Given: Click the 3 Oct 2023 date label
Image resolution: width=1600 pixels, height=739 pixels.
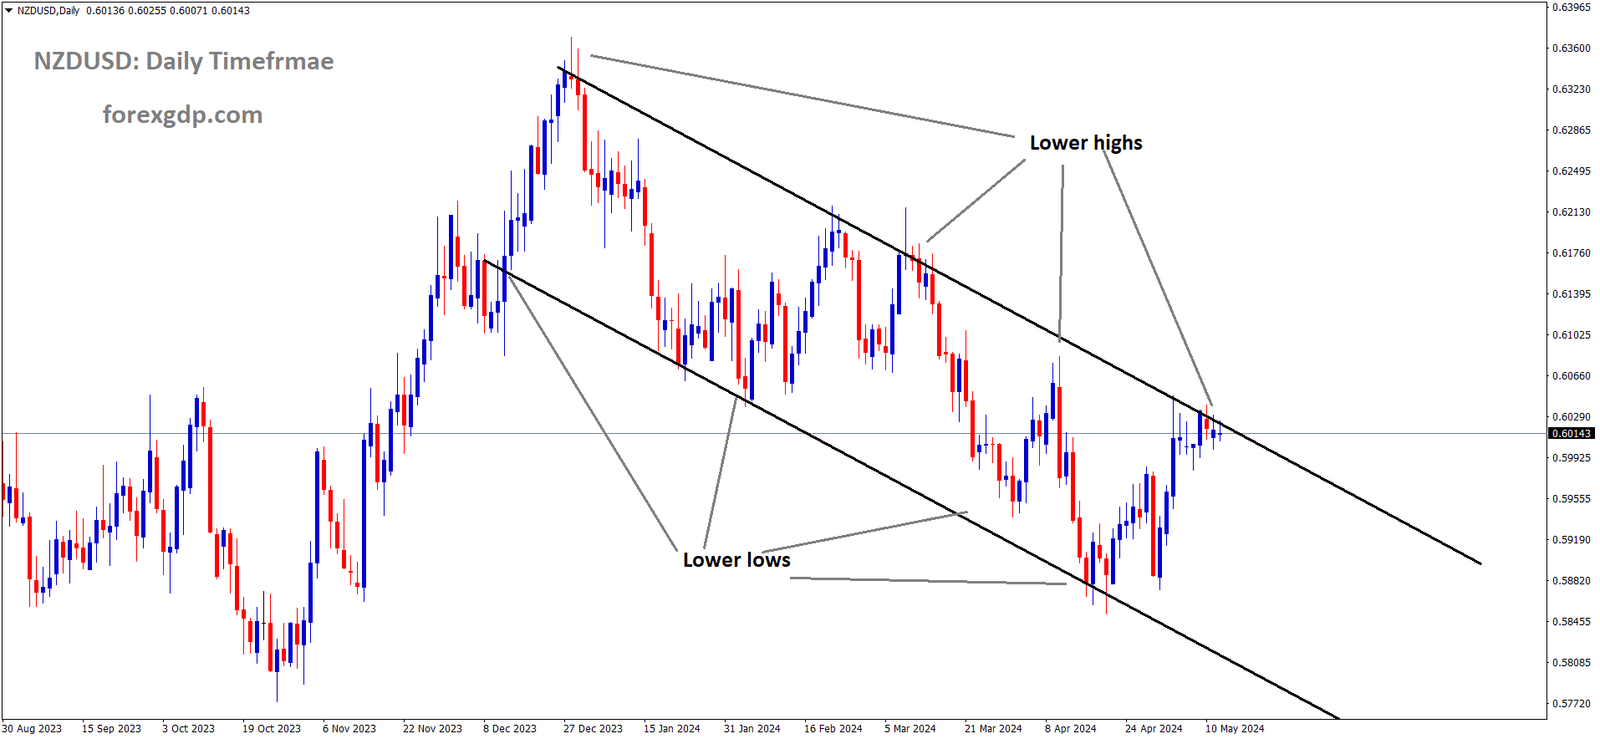Looking at the screenshot, I should [189, 729].
